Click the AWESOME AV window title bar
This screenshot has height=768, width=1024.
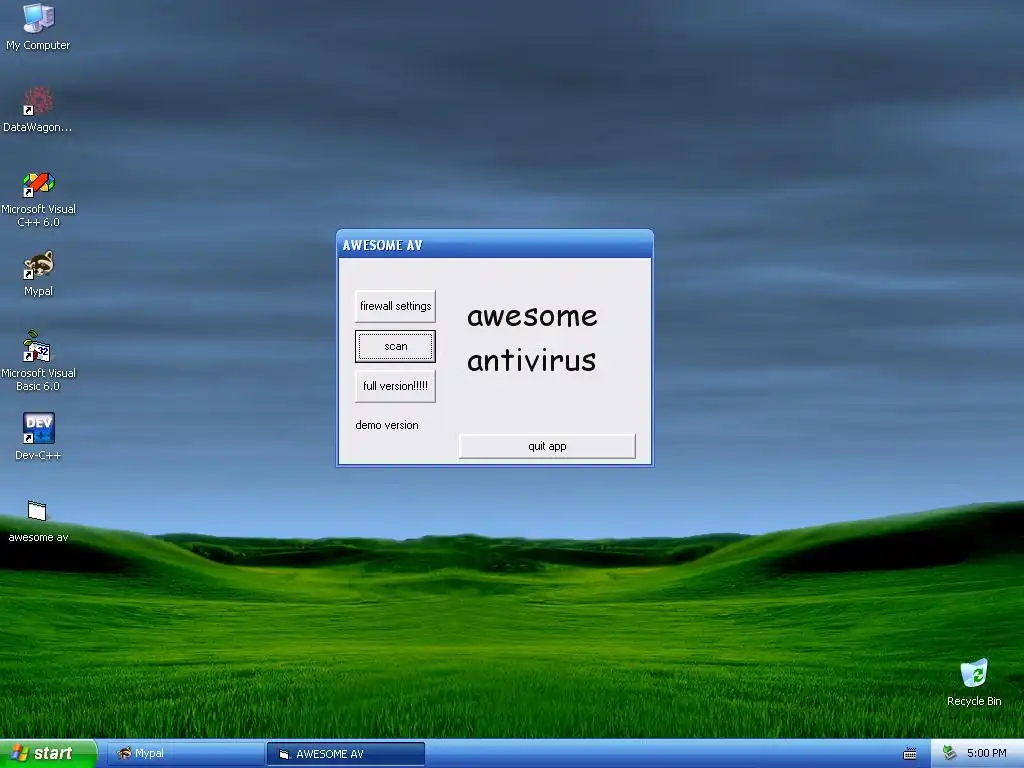tap(494, 245)
